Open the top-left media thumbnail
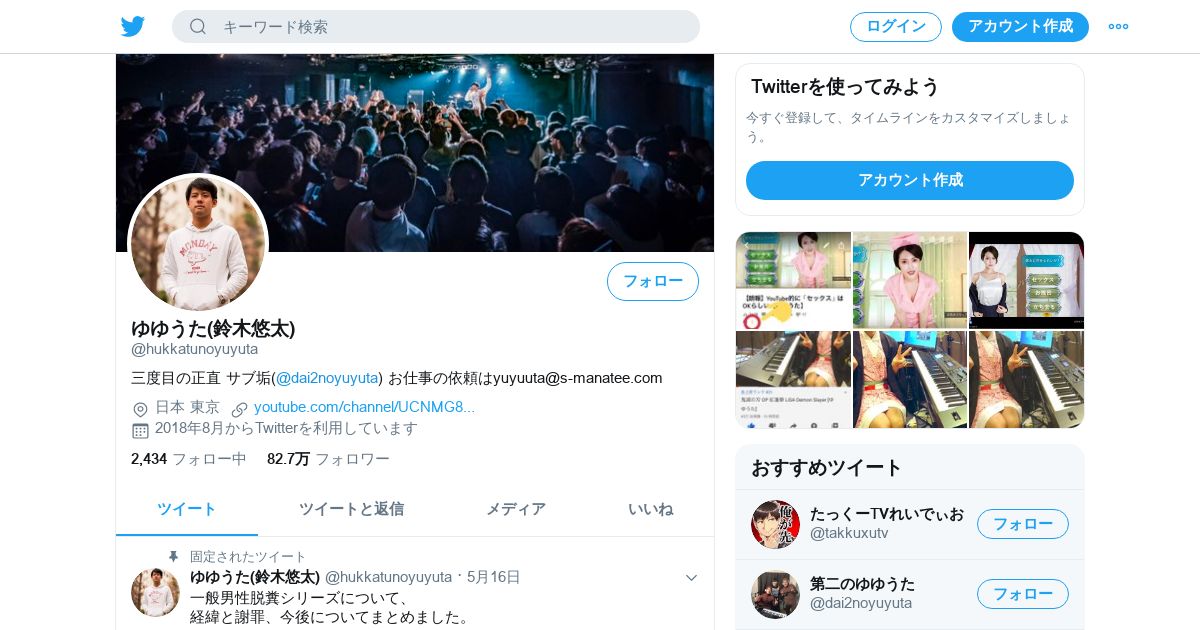1200x630 pixels. click(793, 281)
